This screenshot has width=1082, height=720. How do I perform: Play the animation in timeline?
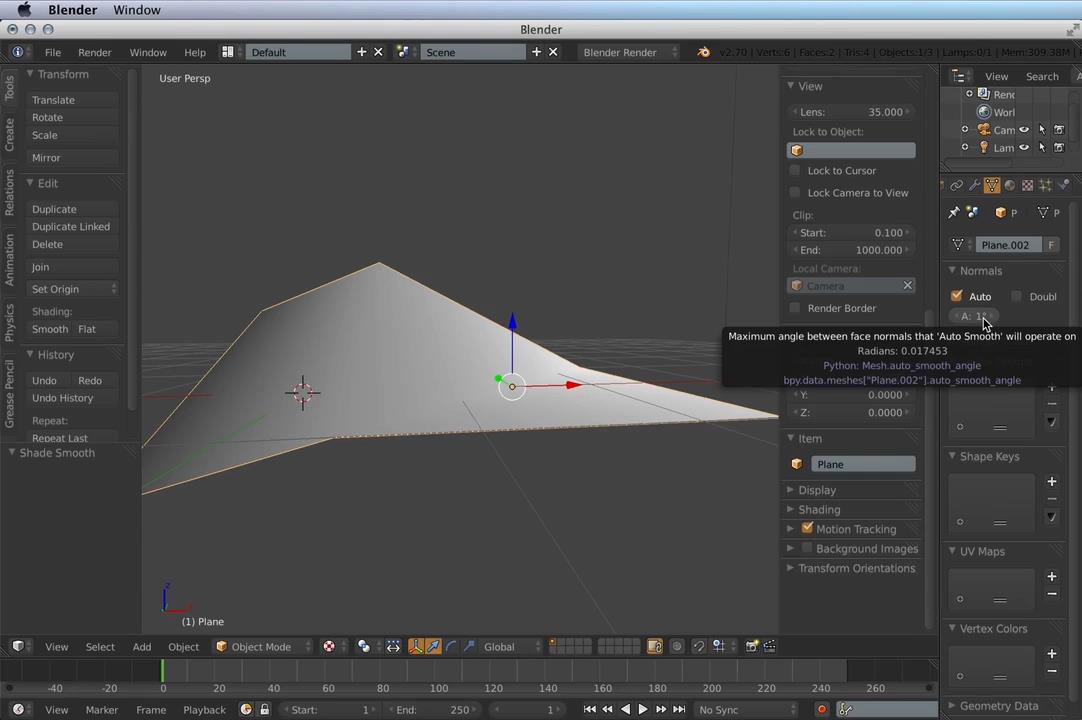point(642,709)
